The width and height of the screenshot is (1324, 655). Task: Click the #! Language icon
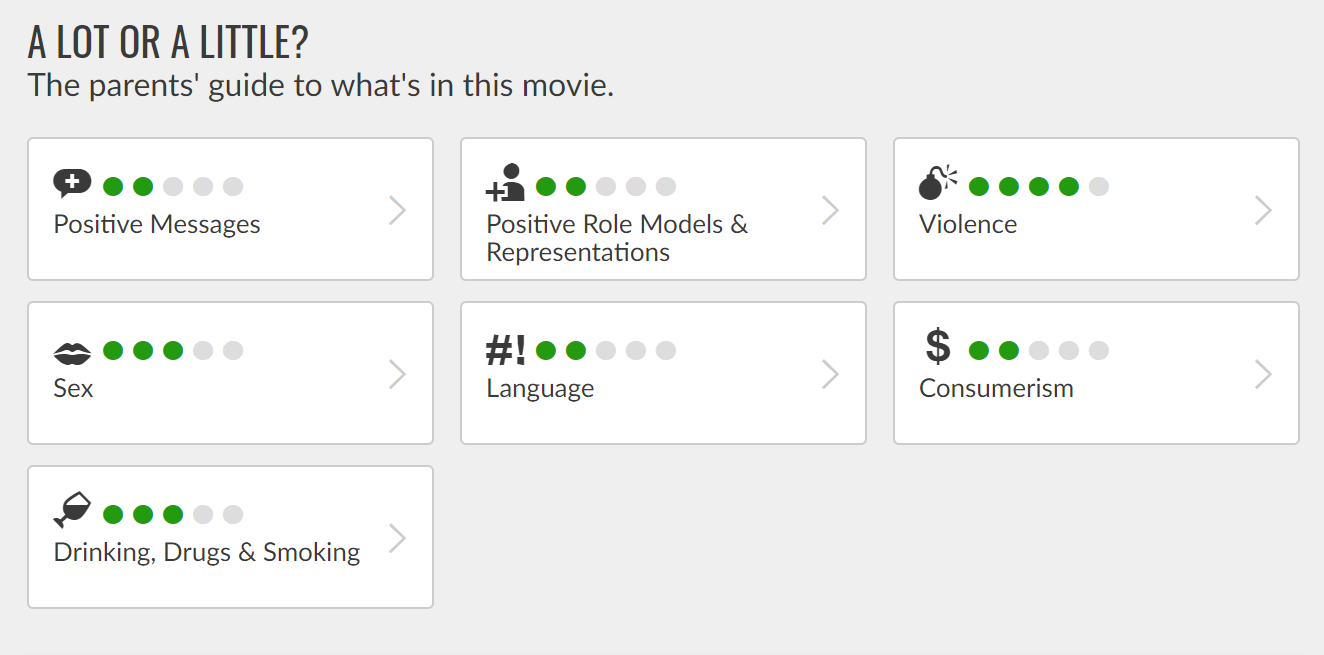tap(506, 350)
